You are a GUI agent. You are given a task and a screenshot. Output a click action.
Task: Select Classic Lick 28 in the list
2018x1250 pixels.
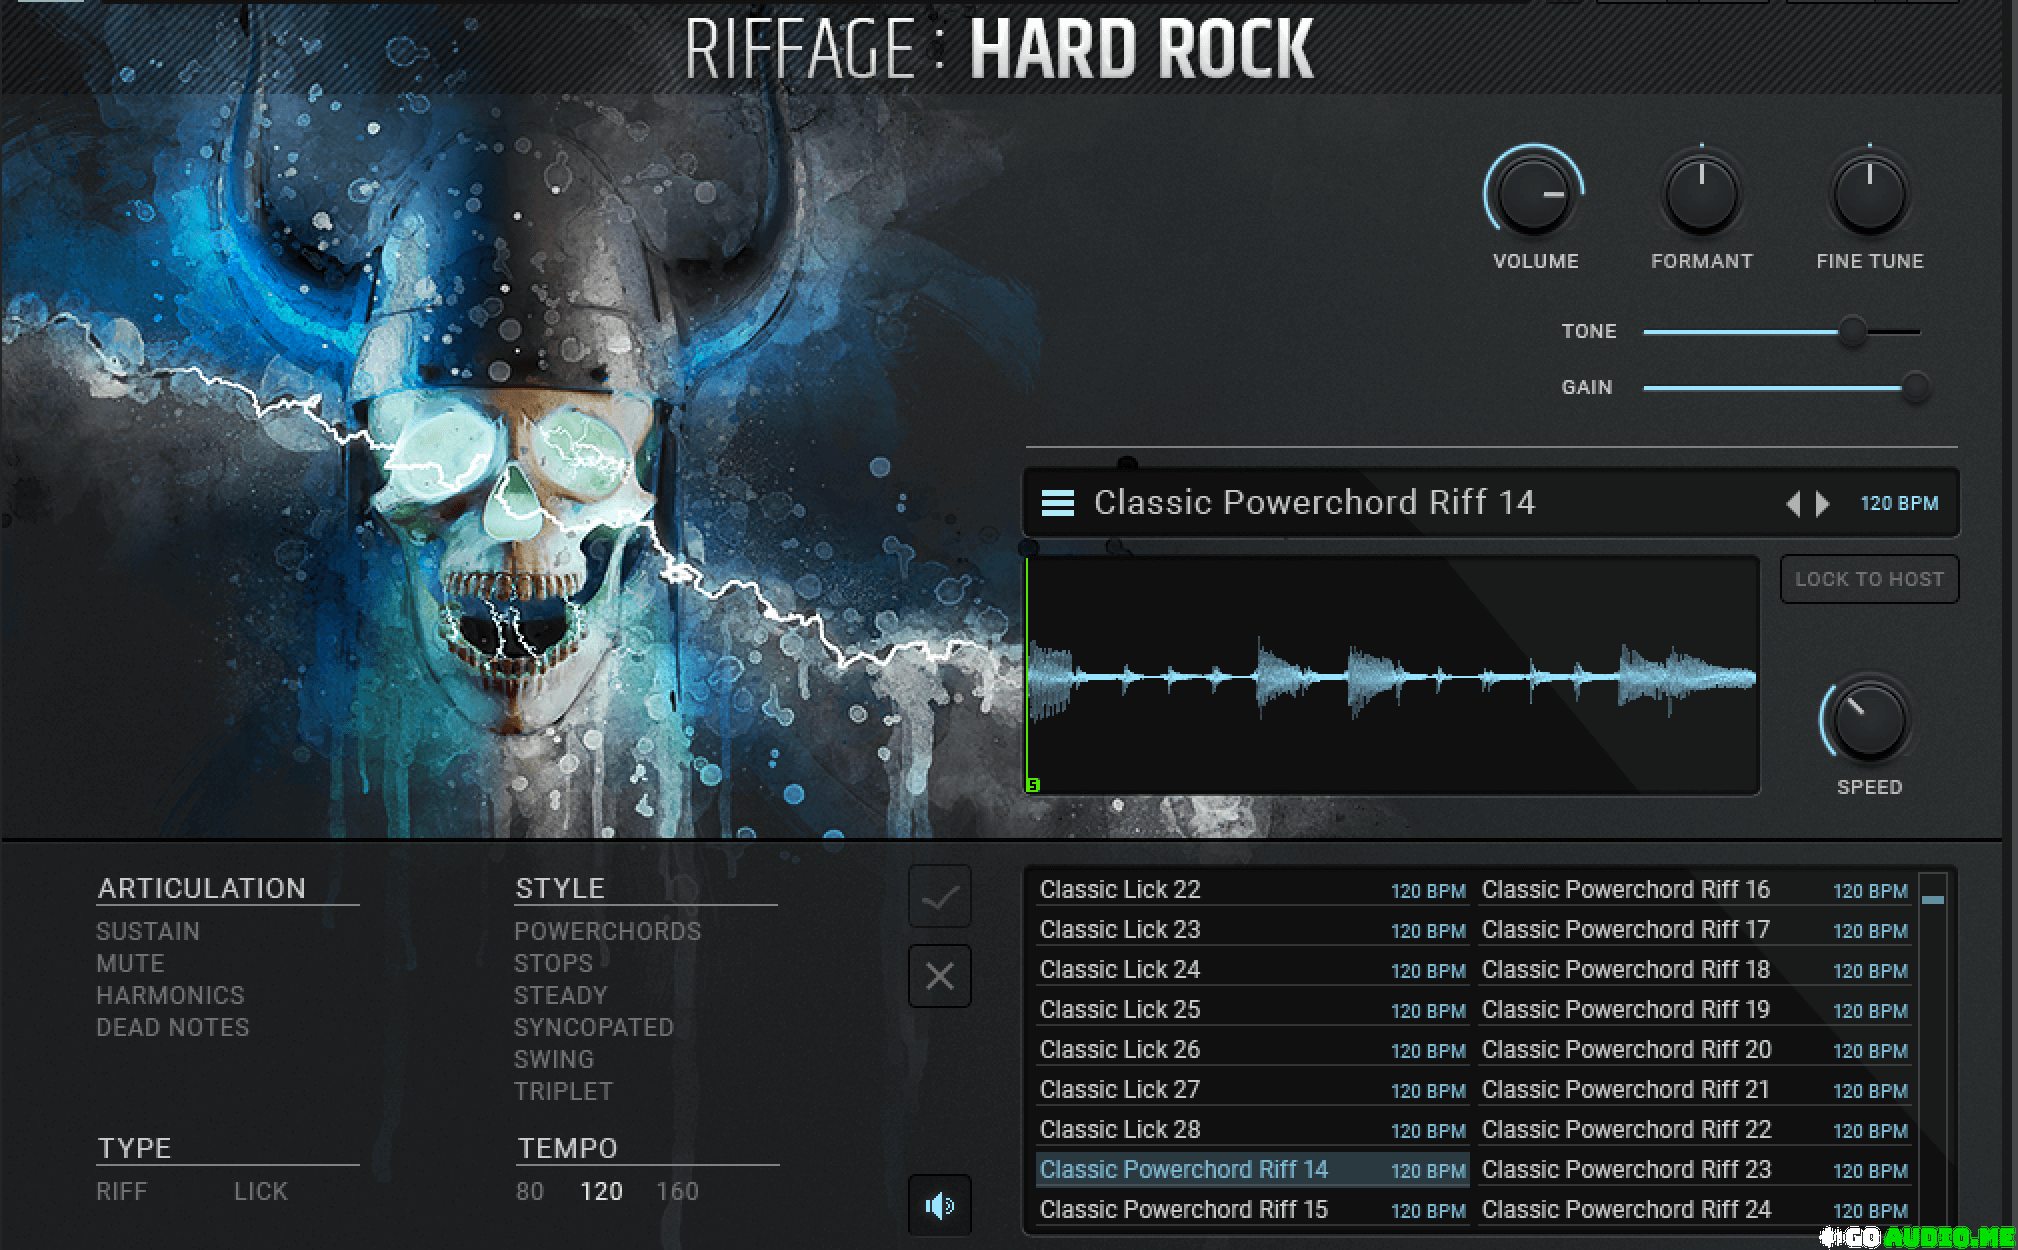tap(1252, 1129)
